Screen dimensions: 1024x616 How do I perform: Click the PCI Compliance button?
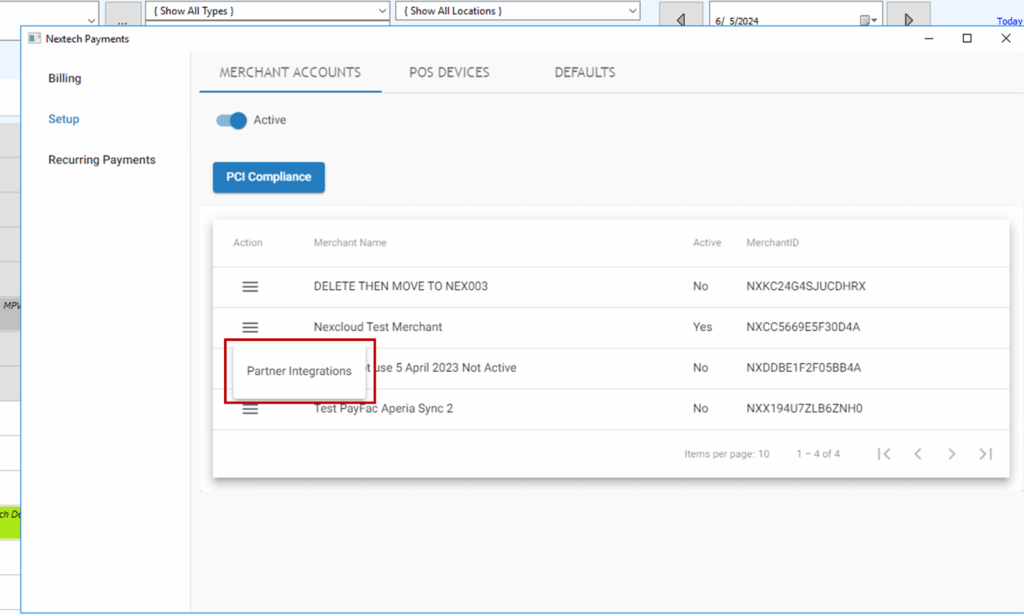(268, 177)
